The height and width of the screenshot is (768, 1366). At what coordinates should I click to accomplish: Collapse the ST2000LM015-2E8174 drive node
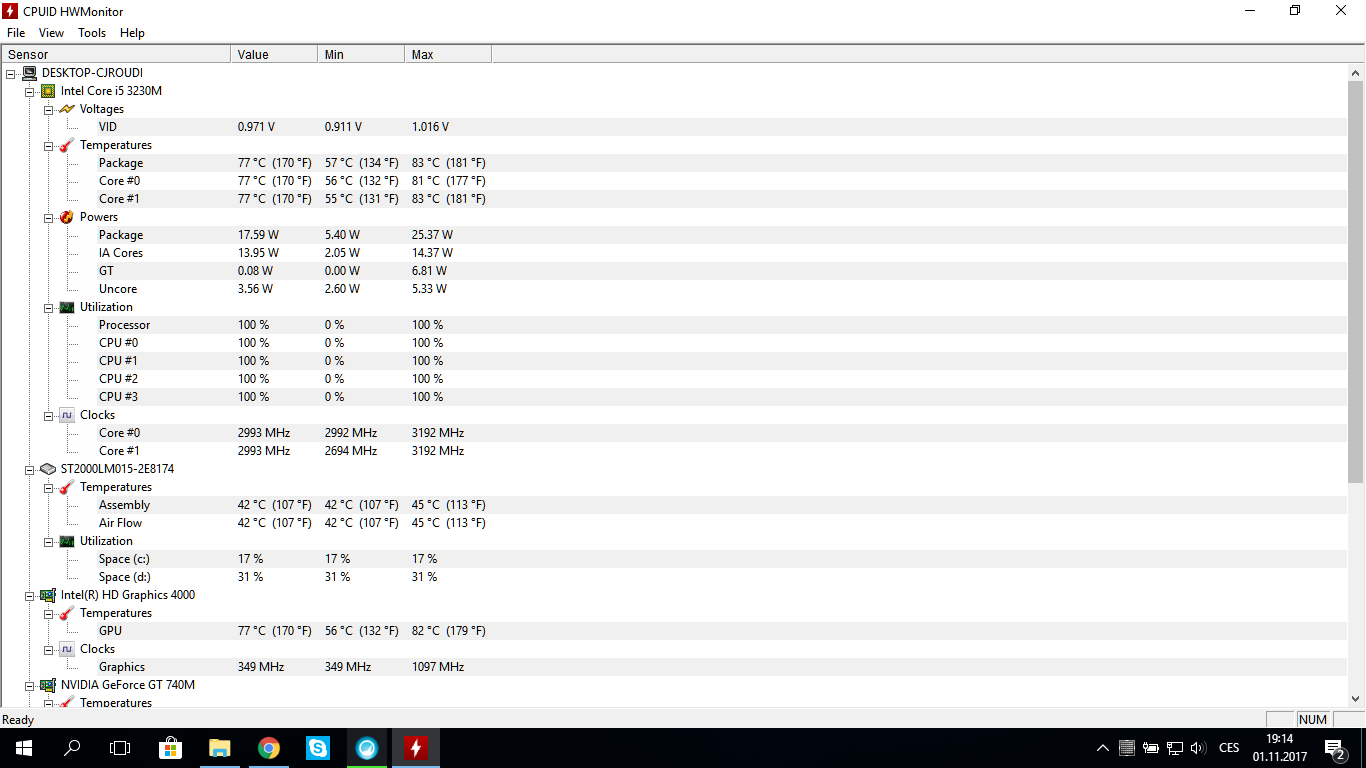30,469
